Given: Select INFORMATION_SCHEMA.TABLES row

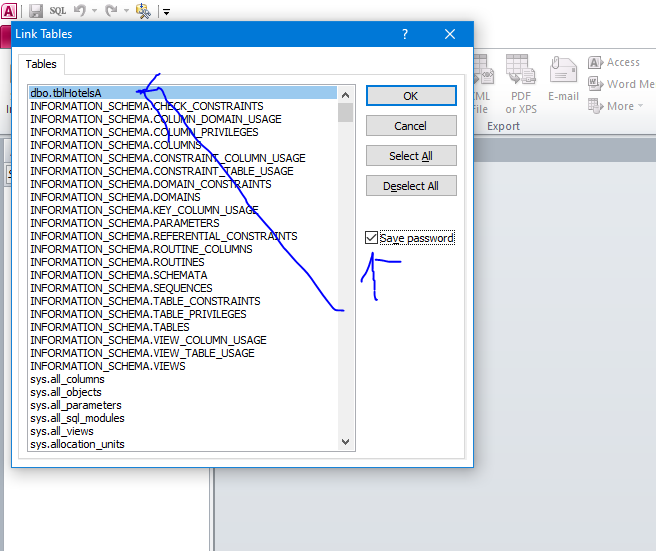Looking at the screenshot, I should (x=183, y=327).
